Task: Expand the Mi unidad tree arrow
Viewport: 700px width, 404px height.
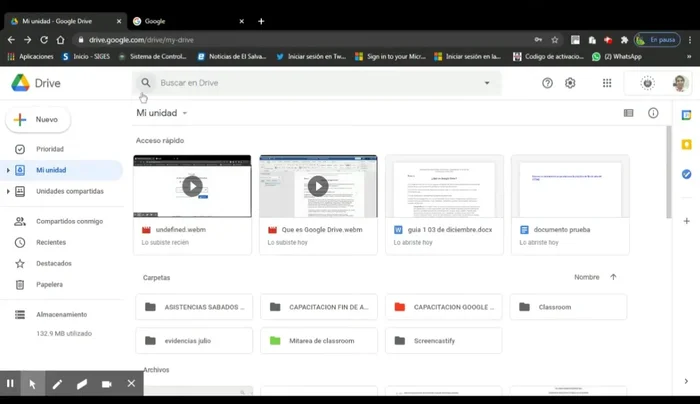Action: click(8, 170)
